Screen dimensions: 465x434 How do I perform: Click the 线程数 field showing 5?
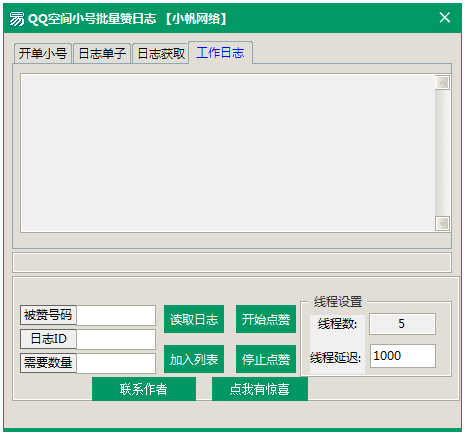402,324
